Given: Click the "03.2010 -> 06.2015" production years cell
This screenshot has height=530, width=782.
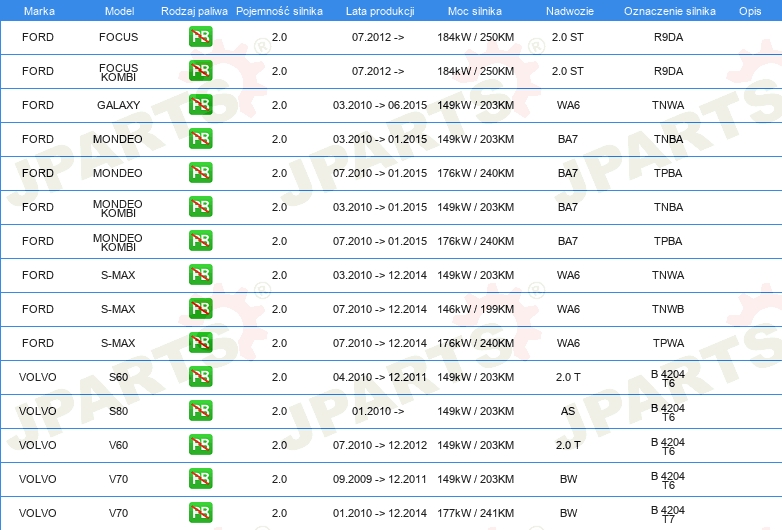Looking at the screenshot, I should pyautogui.click(x=380, y=105).
